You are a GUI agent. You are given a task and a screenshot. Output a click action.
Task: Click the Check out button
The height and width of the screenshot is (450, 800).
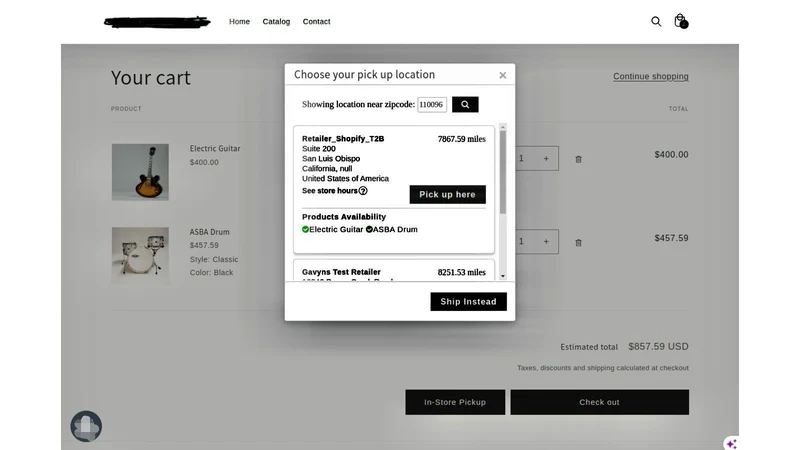click(x=599, y=402)
